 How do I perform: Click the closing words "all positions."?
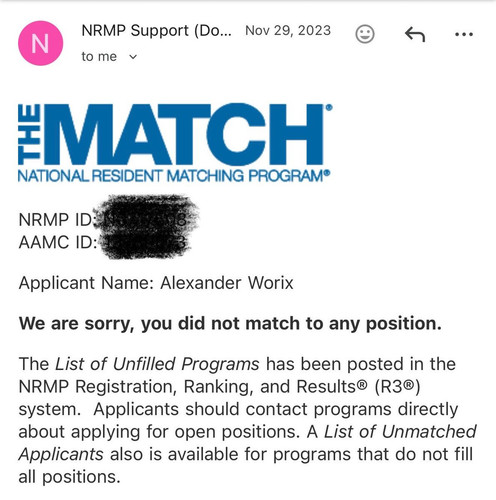(69, 477)
